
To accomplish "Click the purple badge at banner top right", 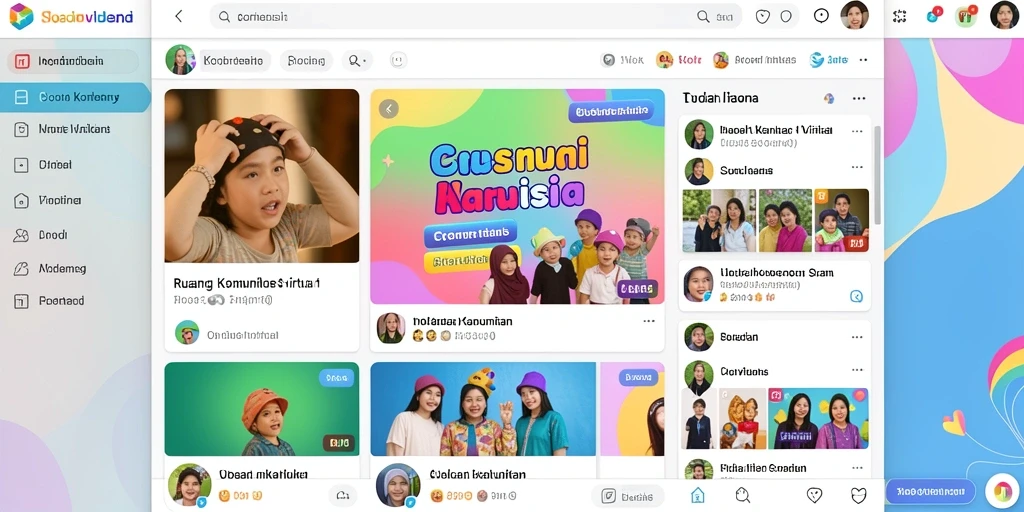I will tap(611, 111).
